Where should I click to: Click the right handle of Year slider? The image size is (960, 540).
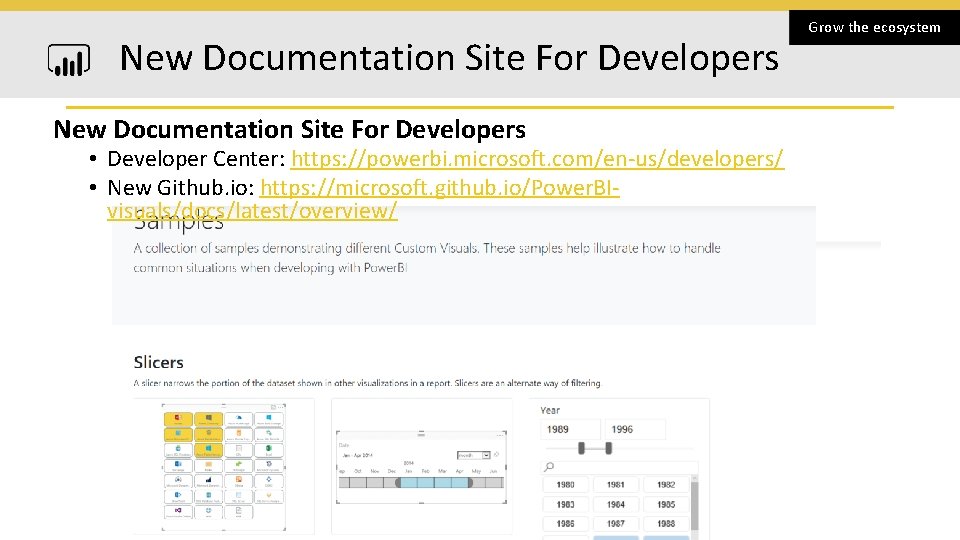[x=609, y=448]
